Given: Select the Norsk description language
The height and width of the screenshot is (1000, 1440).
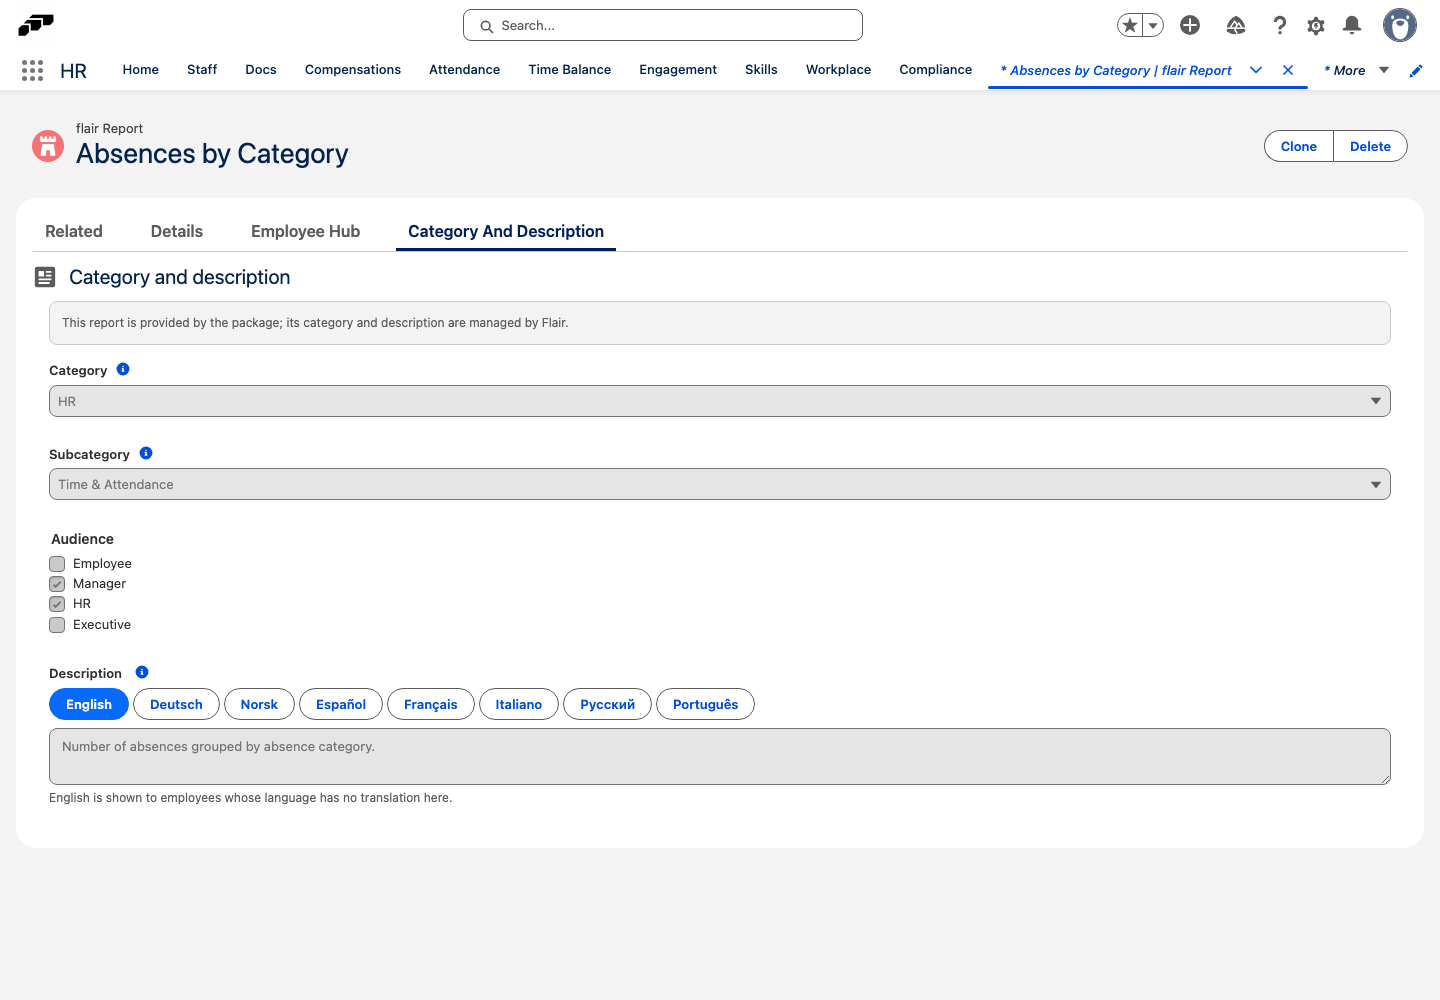Looking at the screenshot, I should (x=259, y=704).
